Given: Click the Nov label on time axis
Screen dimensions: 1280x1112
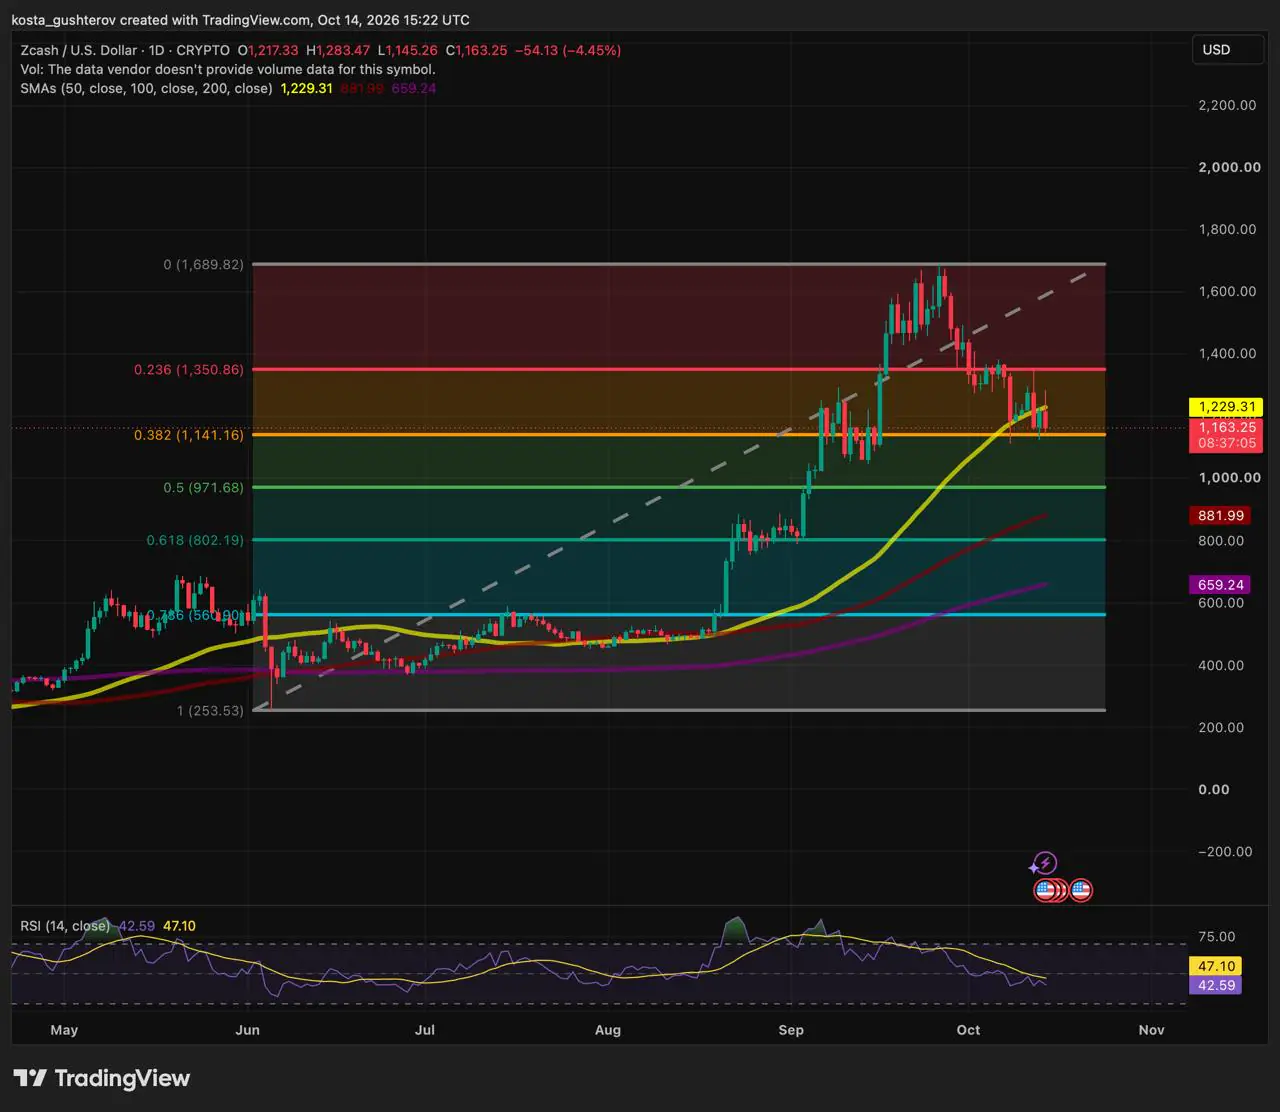Looking at the screenshot, I should 1151,1030.
